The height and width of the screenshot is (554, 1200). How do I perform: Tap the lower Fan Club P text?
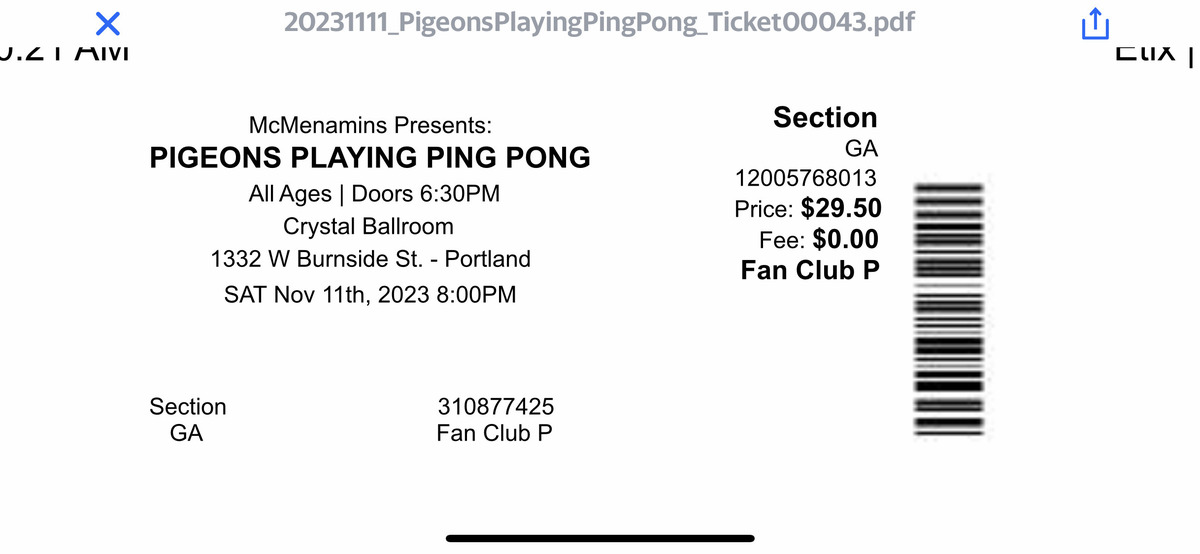point(495,433)
